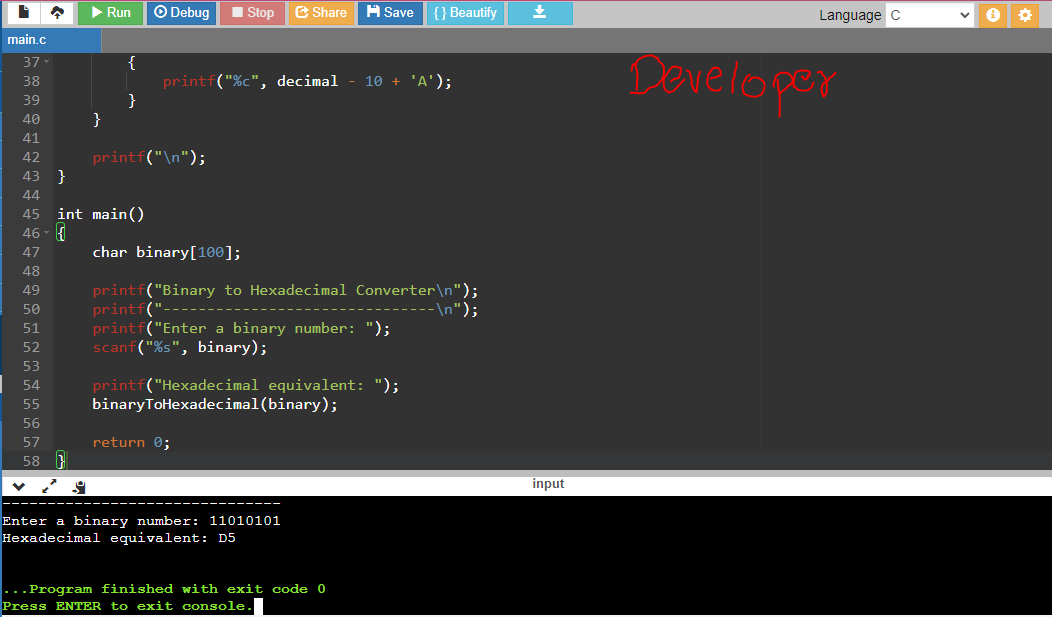
Task: Run the program
Action: pyautogui.click(x=110, y=13)
